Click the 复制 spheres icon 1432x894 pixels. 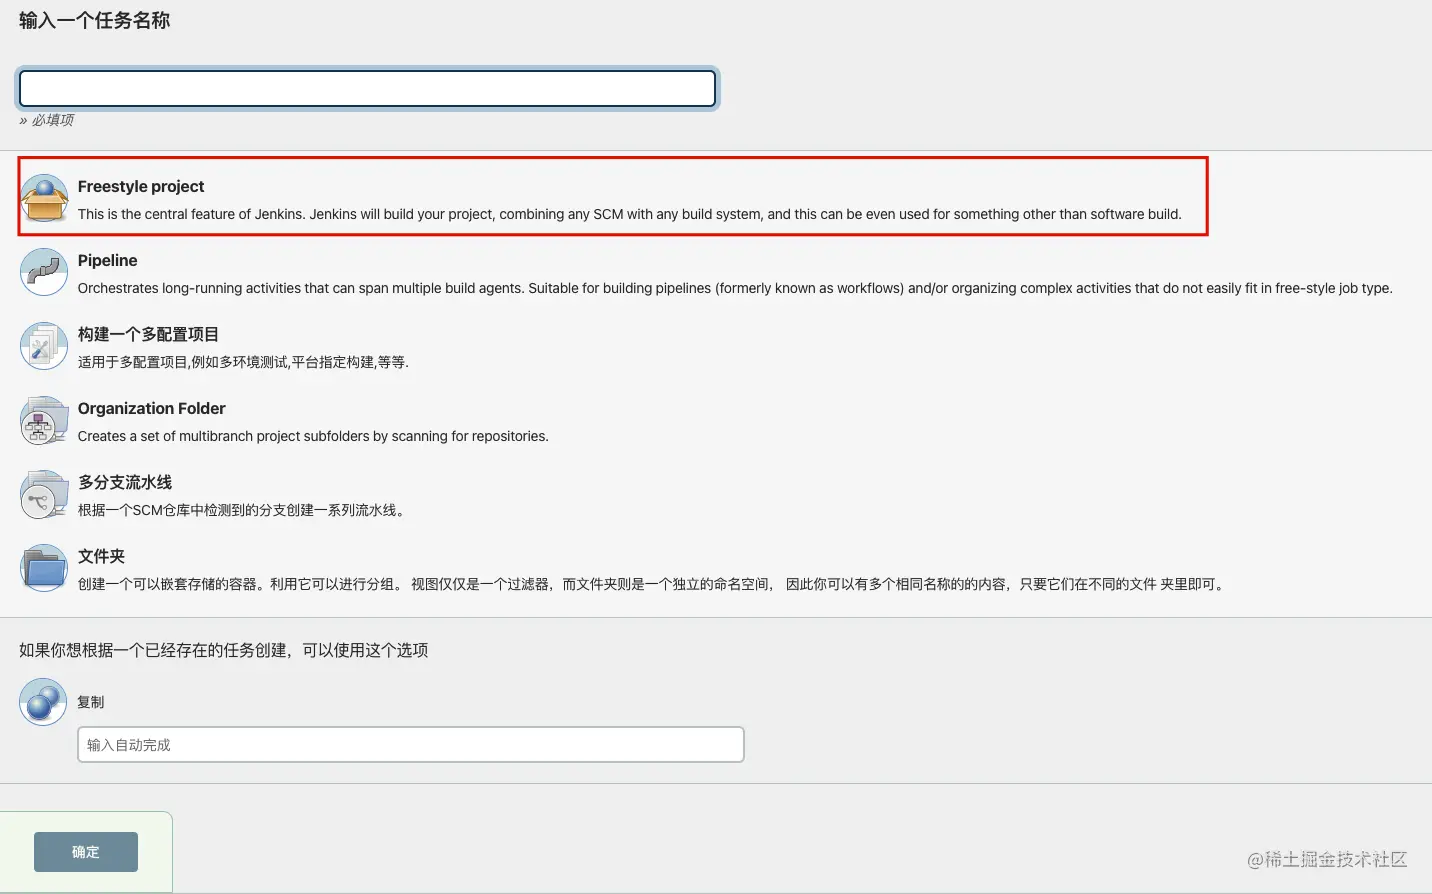pyautogui.click(x=43, y=702)
